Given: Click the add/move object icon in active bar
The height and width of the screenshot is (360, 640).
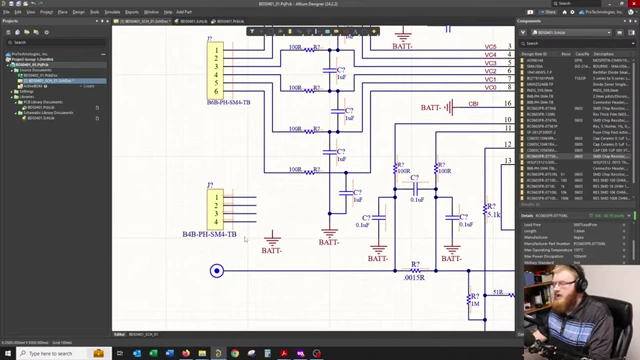Looking at the screenshot, I should point(262,31).
